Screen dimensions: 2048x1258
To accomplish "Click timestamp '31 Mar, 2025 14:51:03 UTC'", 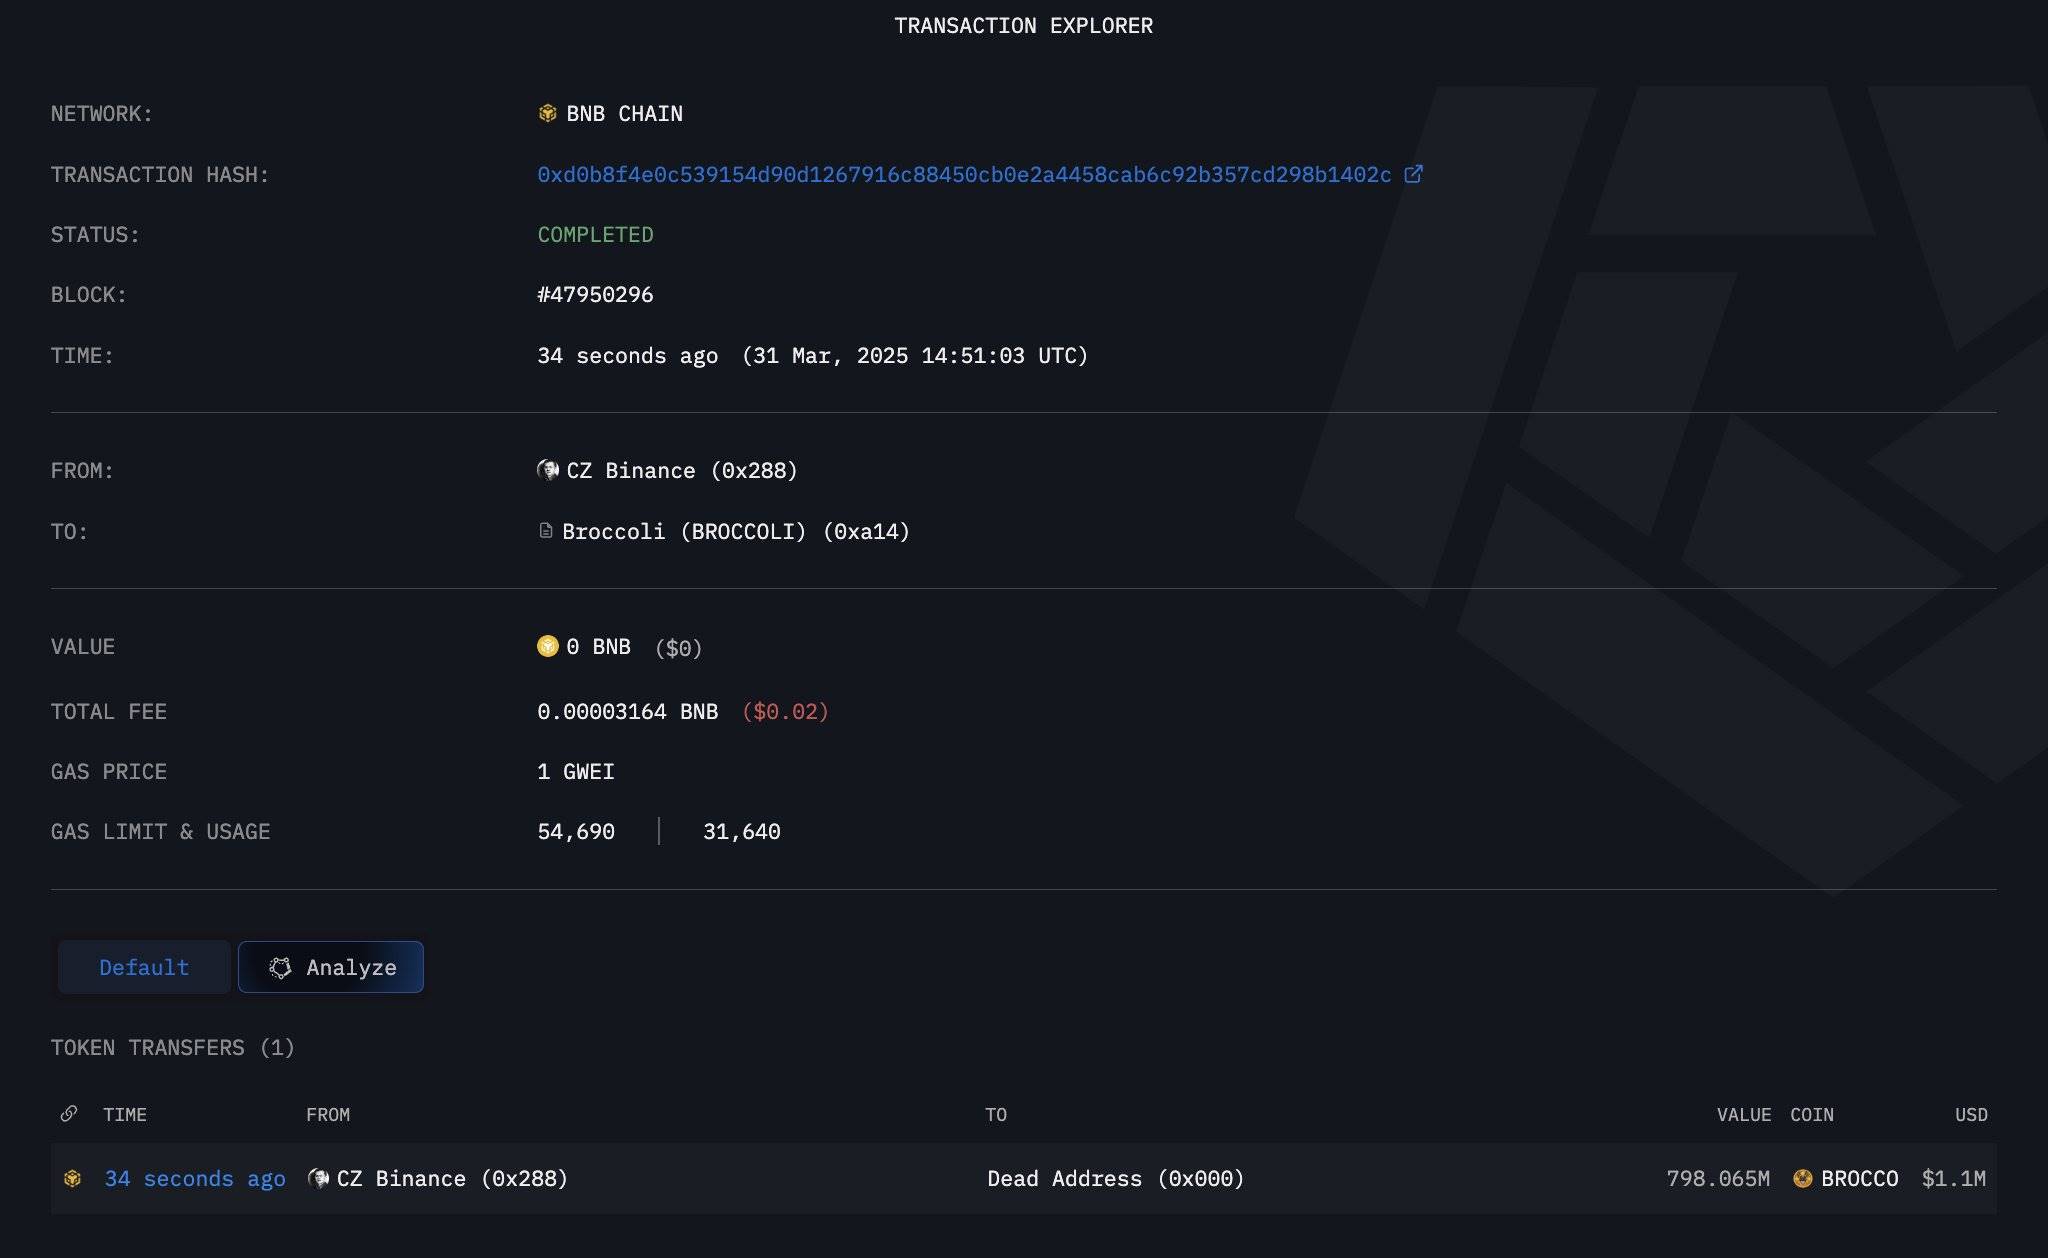I will click(x=915, y=355).
